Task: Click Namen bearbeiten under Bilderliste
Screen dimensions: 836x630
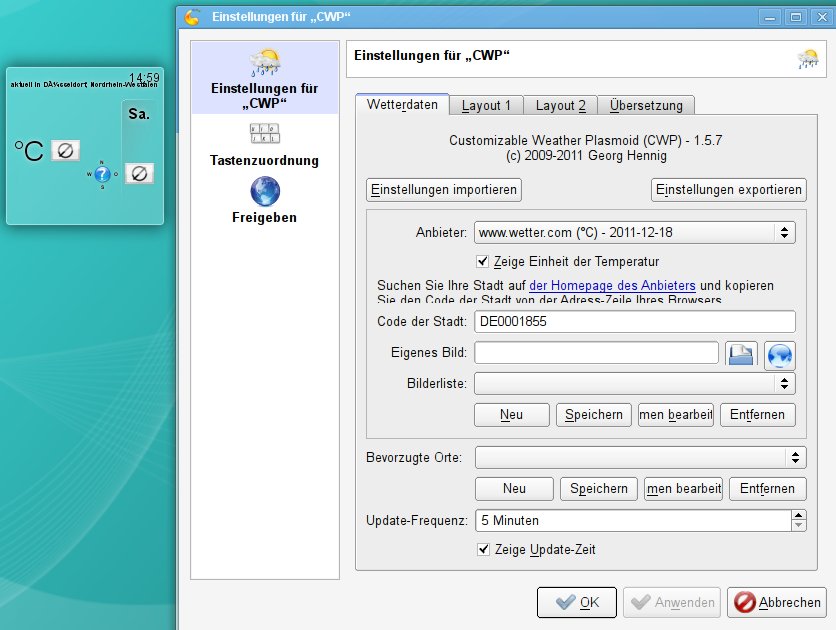Action: pyautogui.click(x=676, y=415)
